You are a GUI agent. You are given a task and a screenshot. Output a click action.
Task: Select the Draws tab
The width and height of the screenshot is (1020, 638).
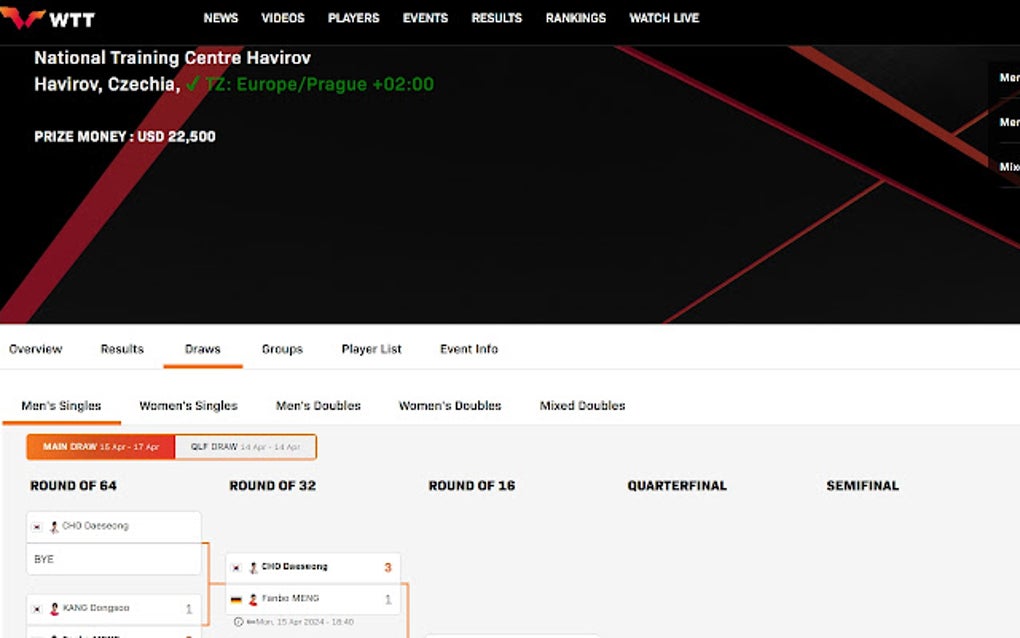coord(203,349)
